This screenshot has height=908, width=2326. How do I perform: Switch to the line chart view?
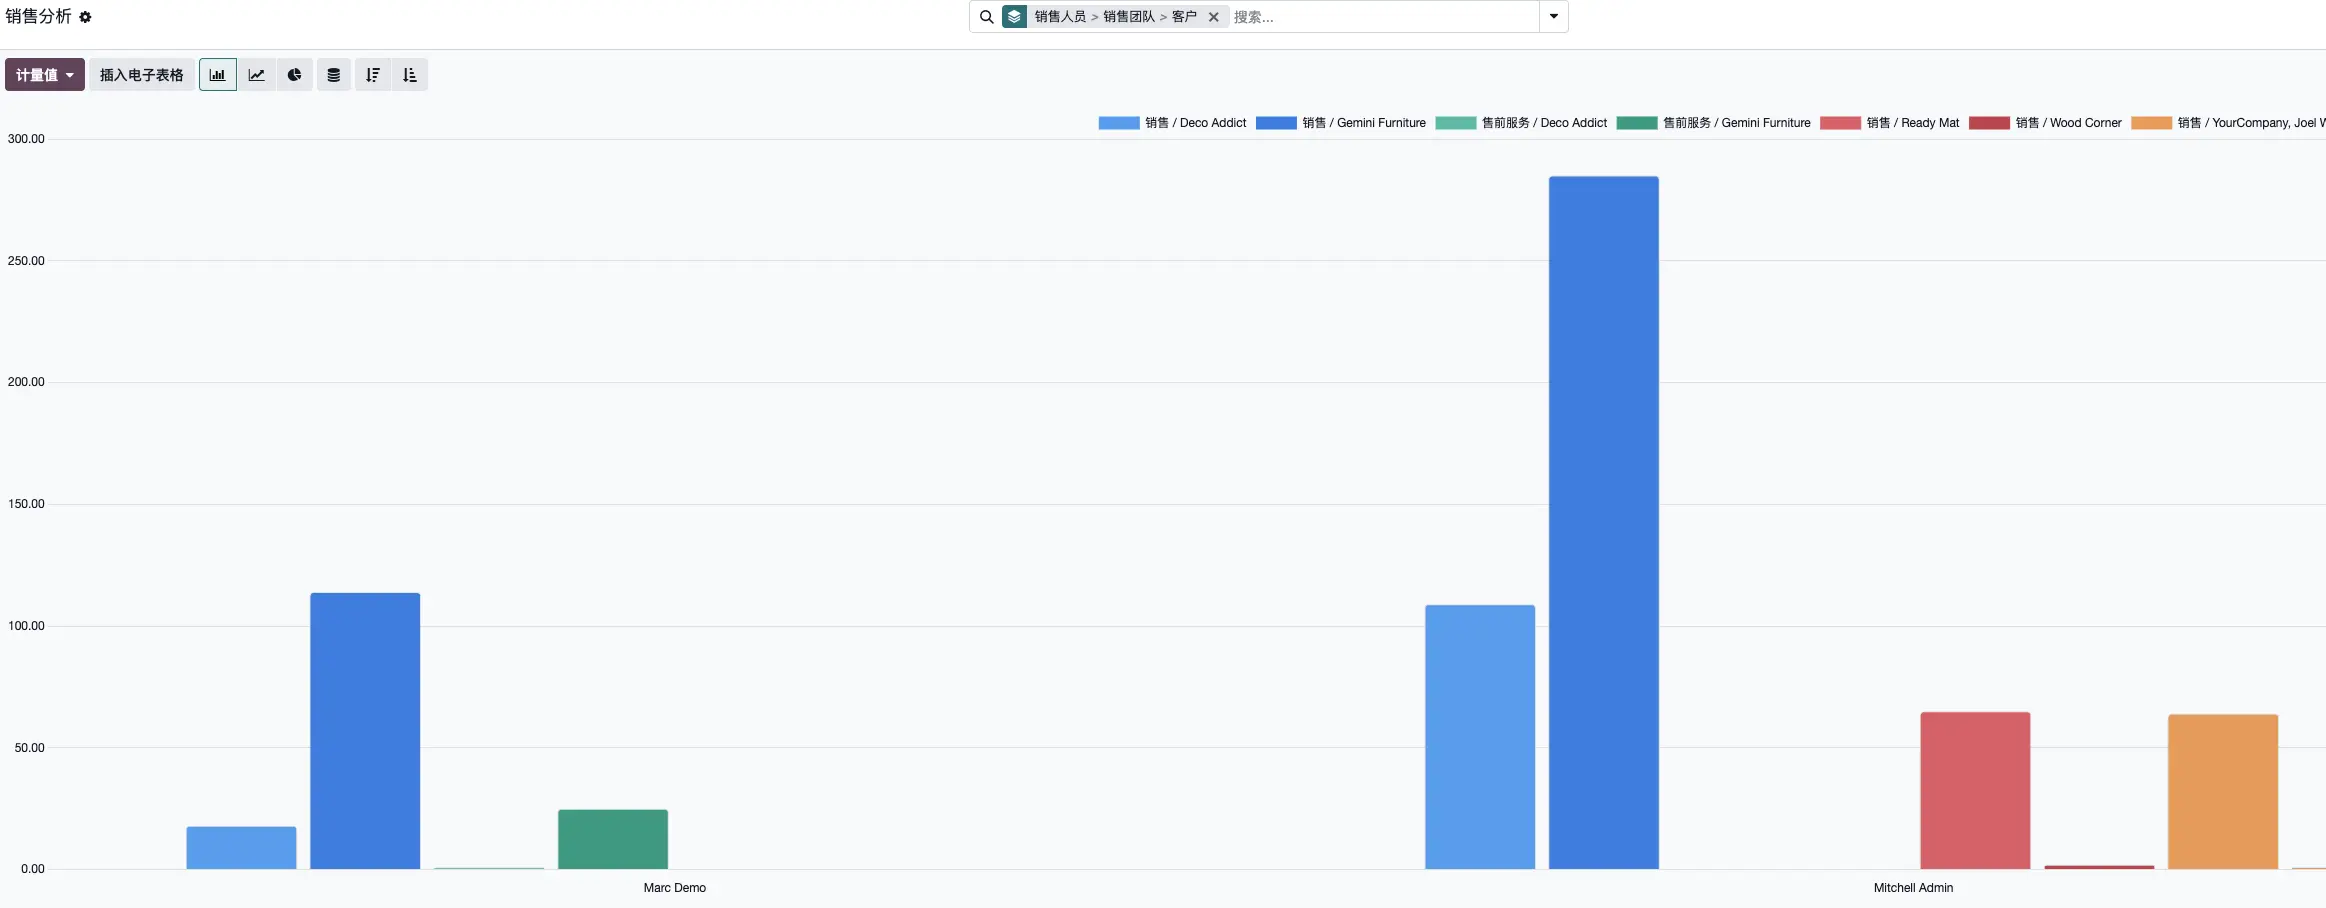(256, 75)
